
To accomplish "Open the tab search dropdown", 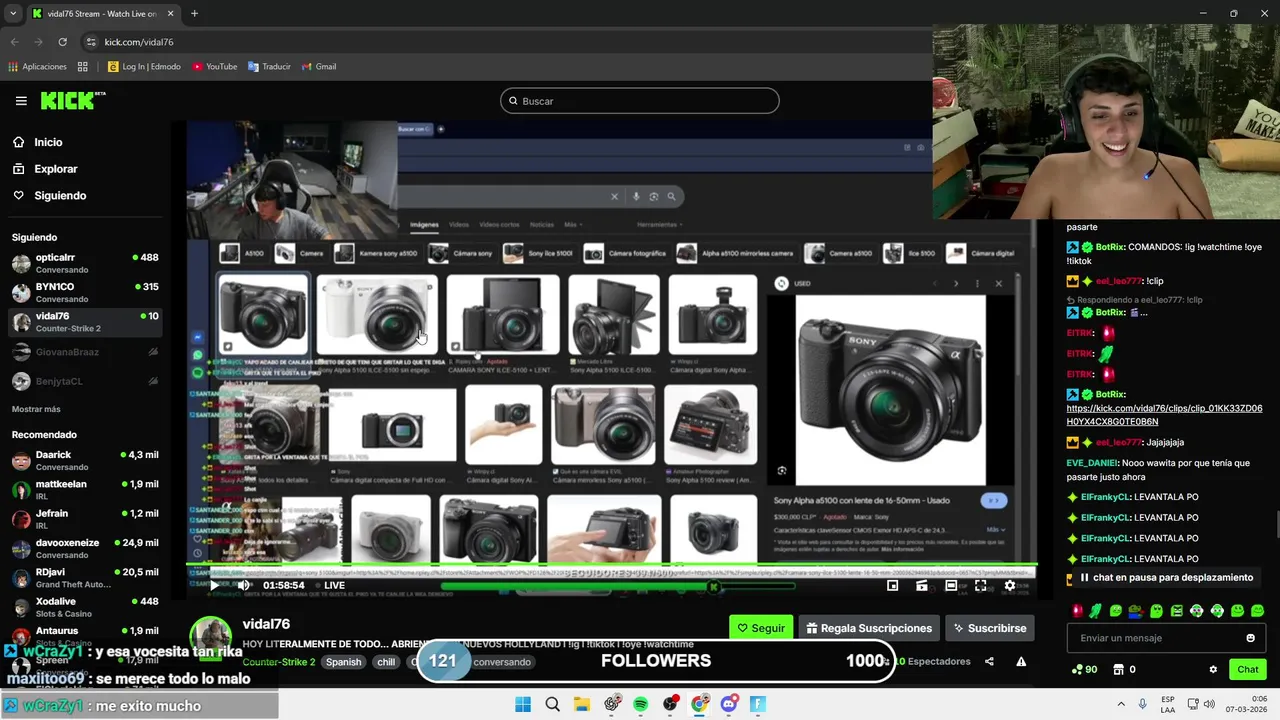I will click(13, 14).
